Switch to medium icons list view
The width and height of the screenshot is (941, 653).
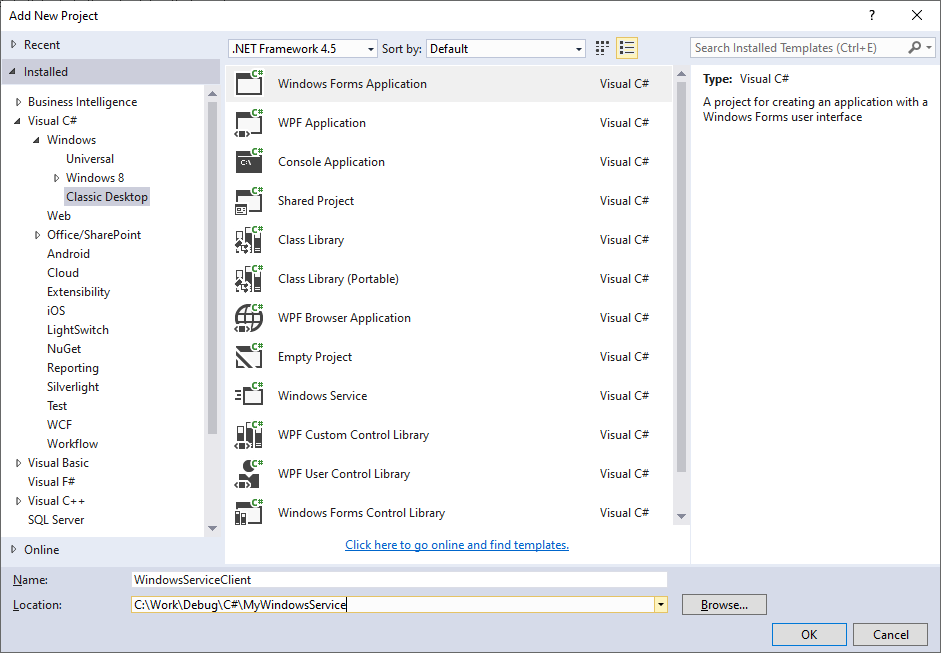(x=627, y=48)
